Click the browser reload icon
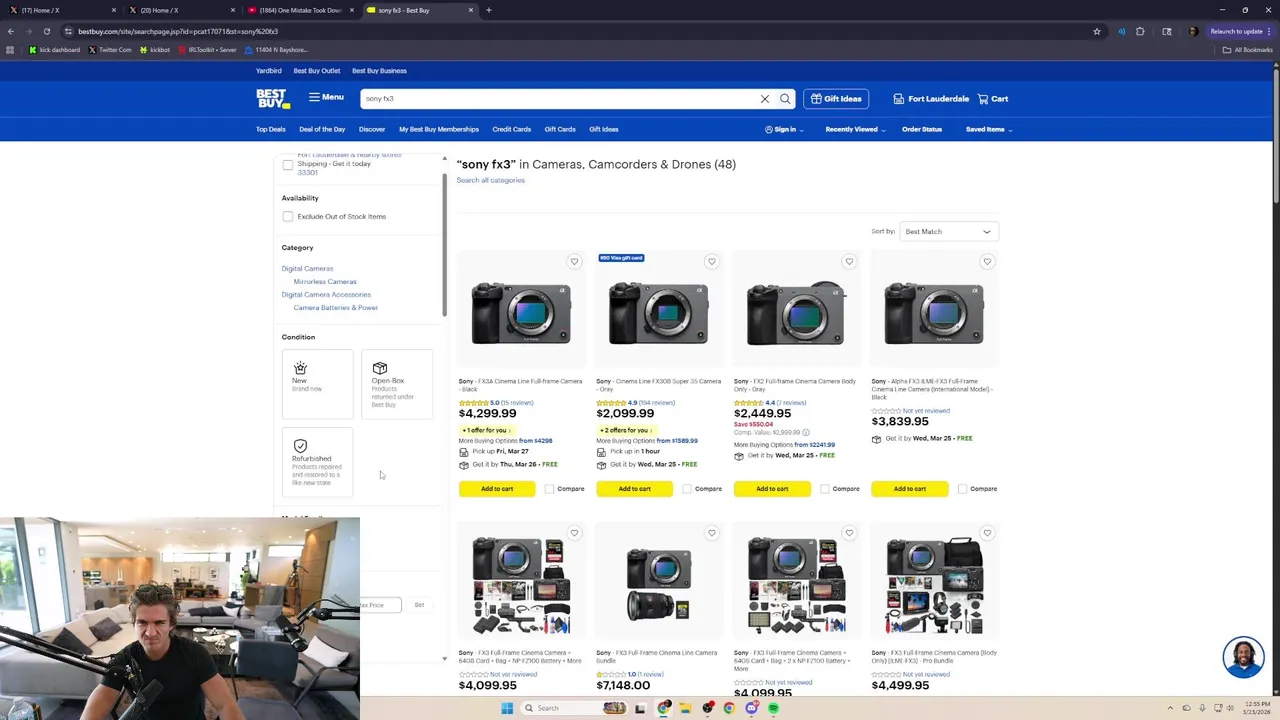This screenshot has height=720, width=1280. [46, 31]
